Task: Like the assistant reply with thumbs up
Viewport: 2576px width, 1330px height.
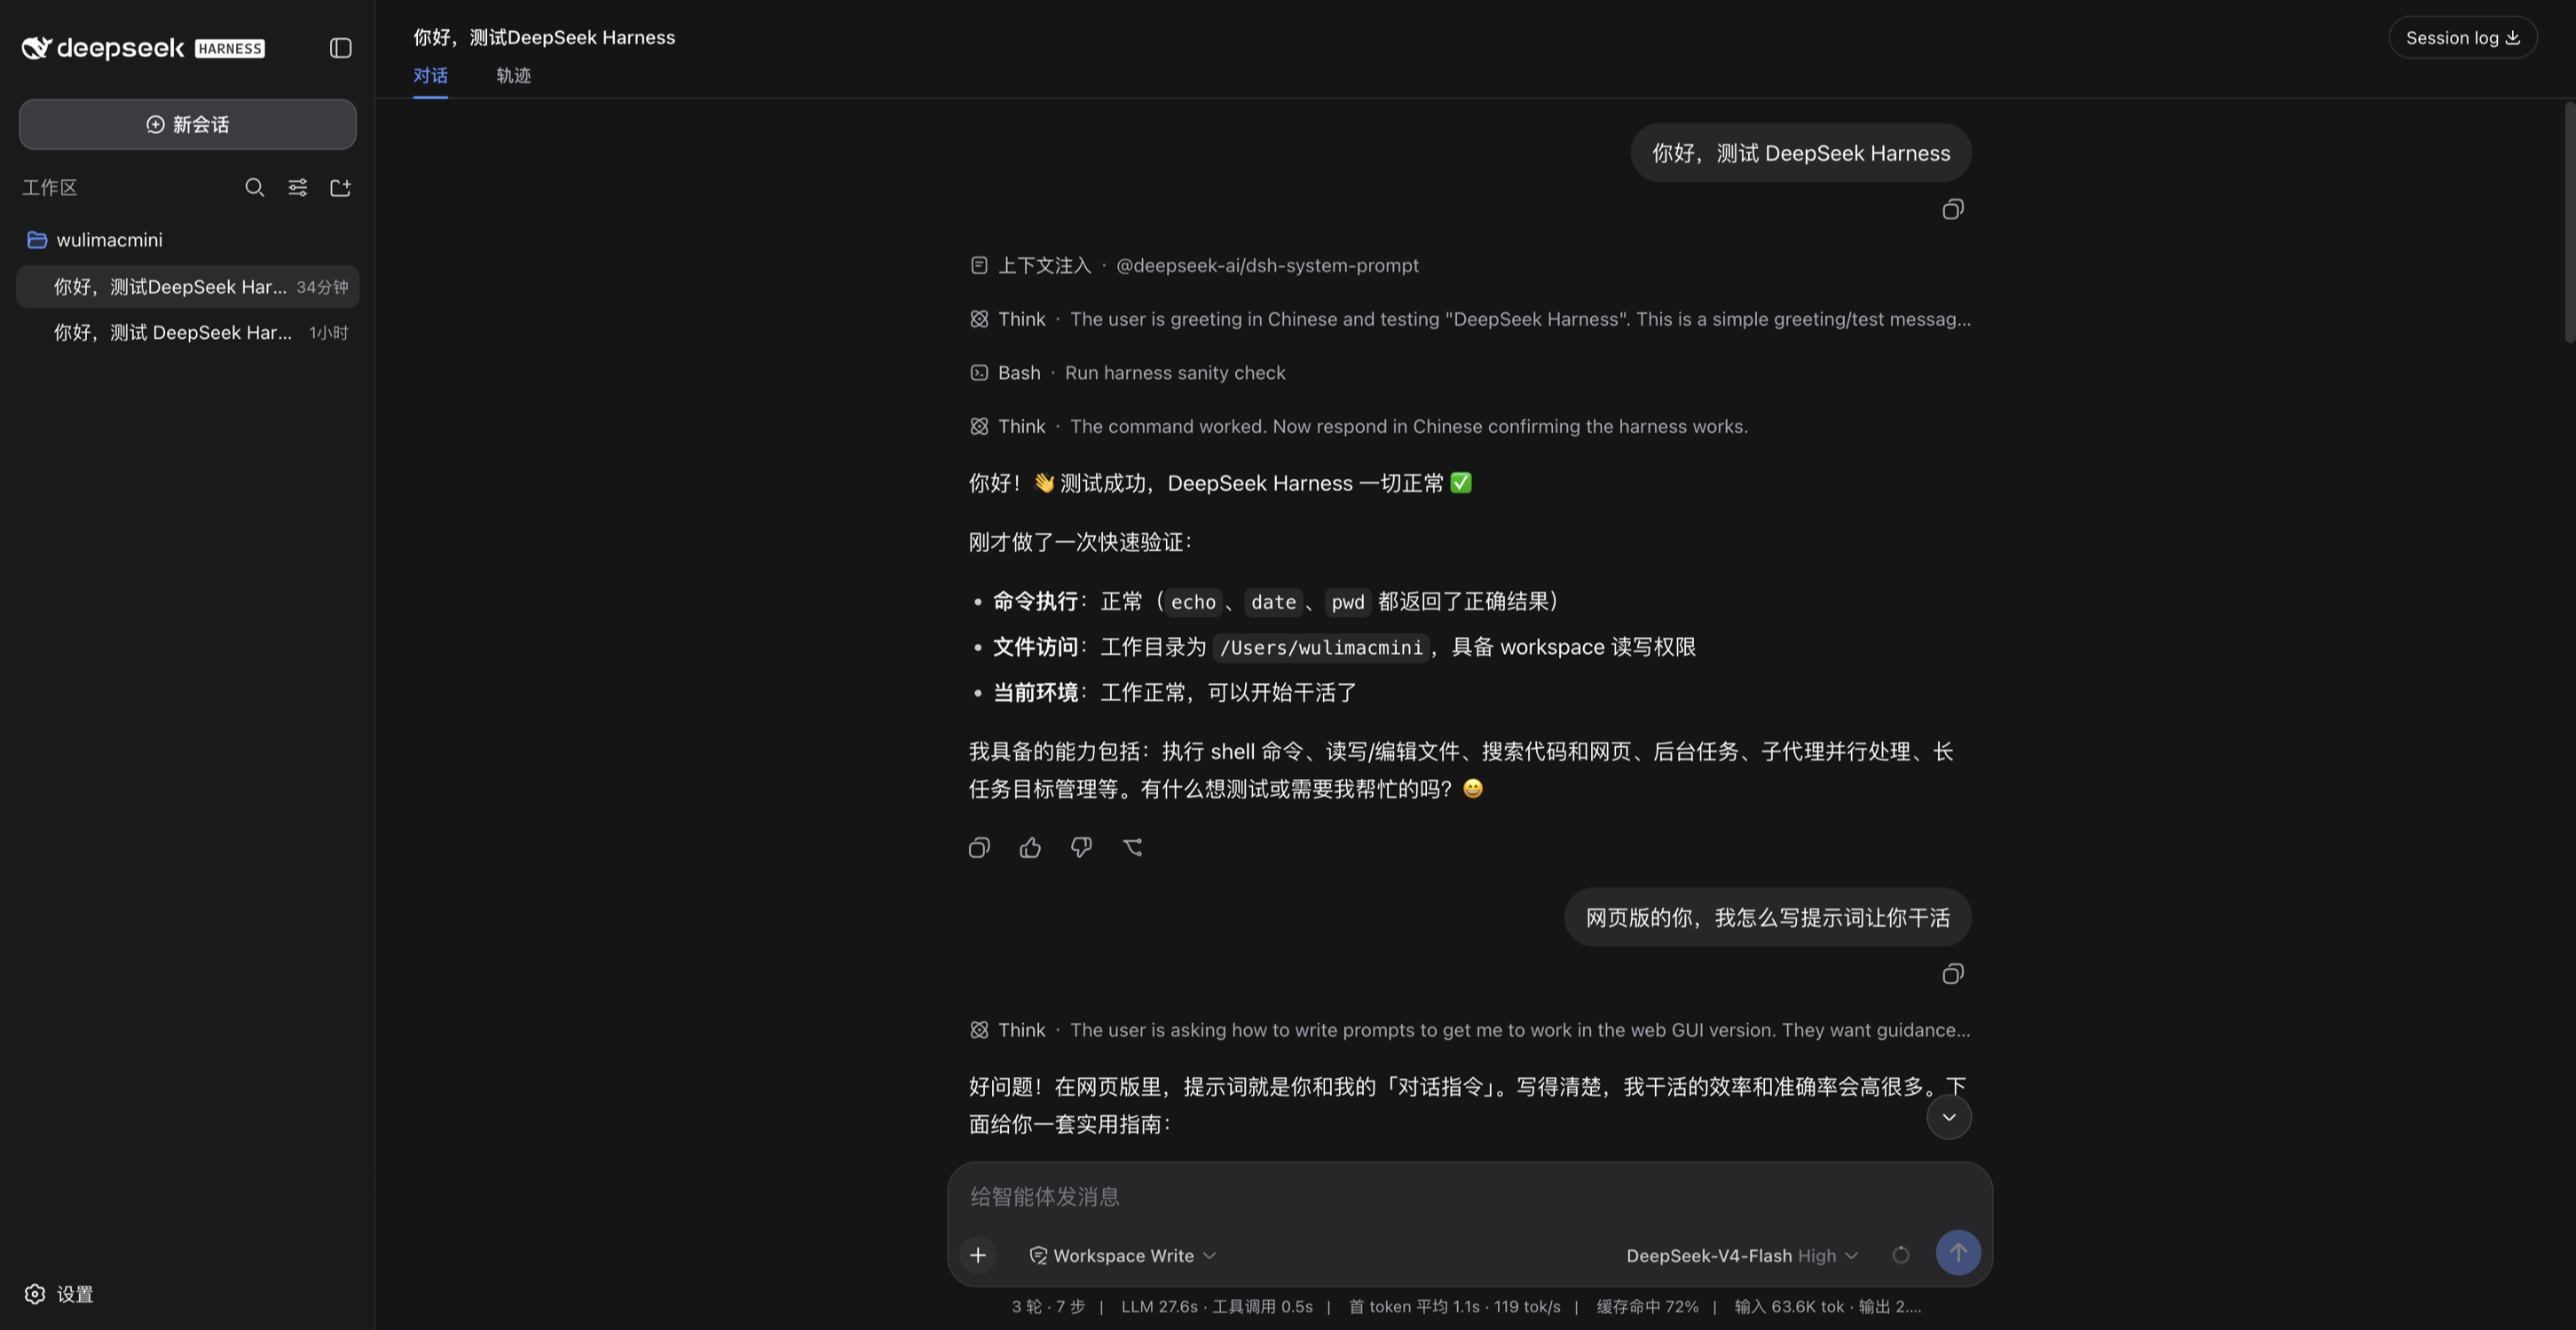Action: click(1030, 848)
